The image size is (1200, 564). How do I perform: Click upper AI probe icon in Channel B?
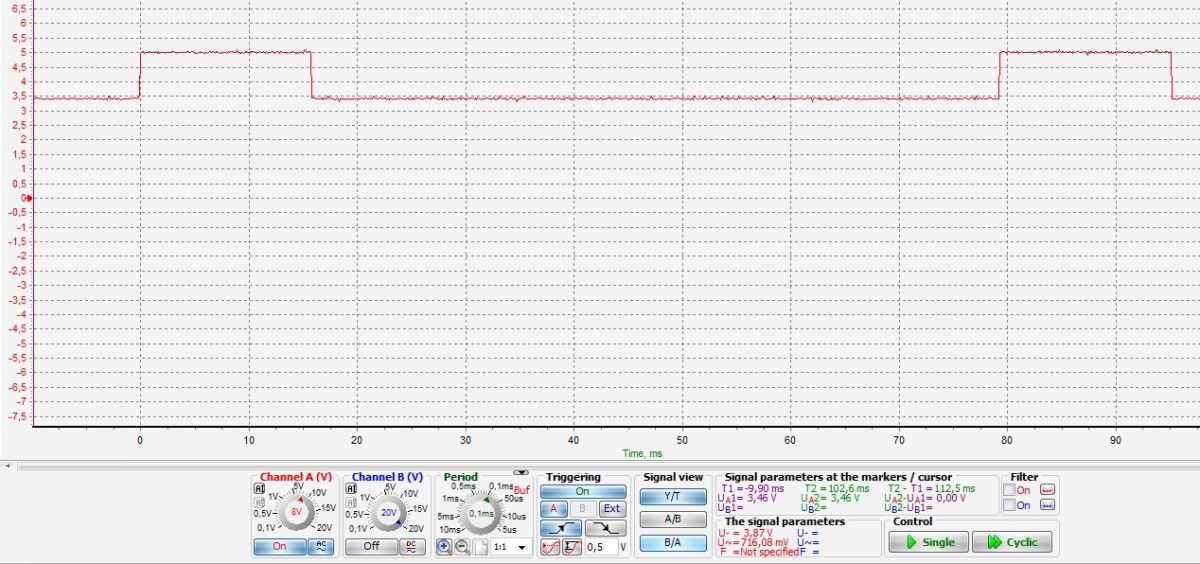(351, 489)
